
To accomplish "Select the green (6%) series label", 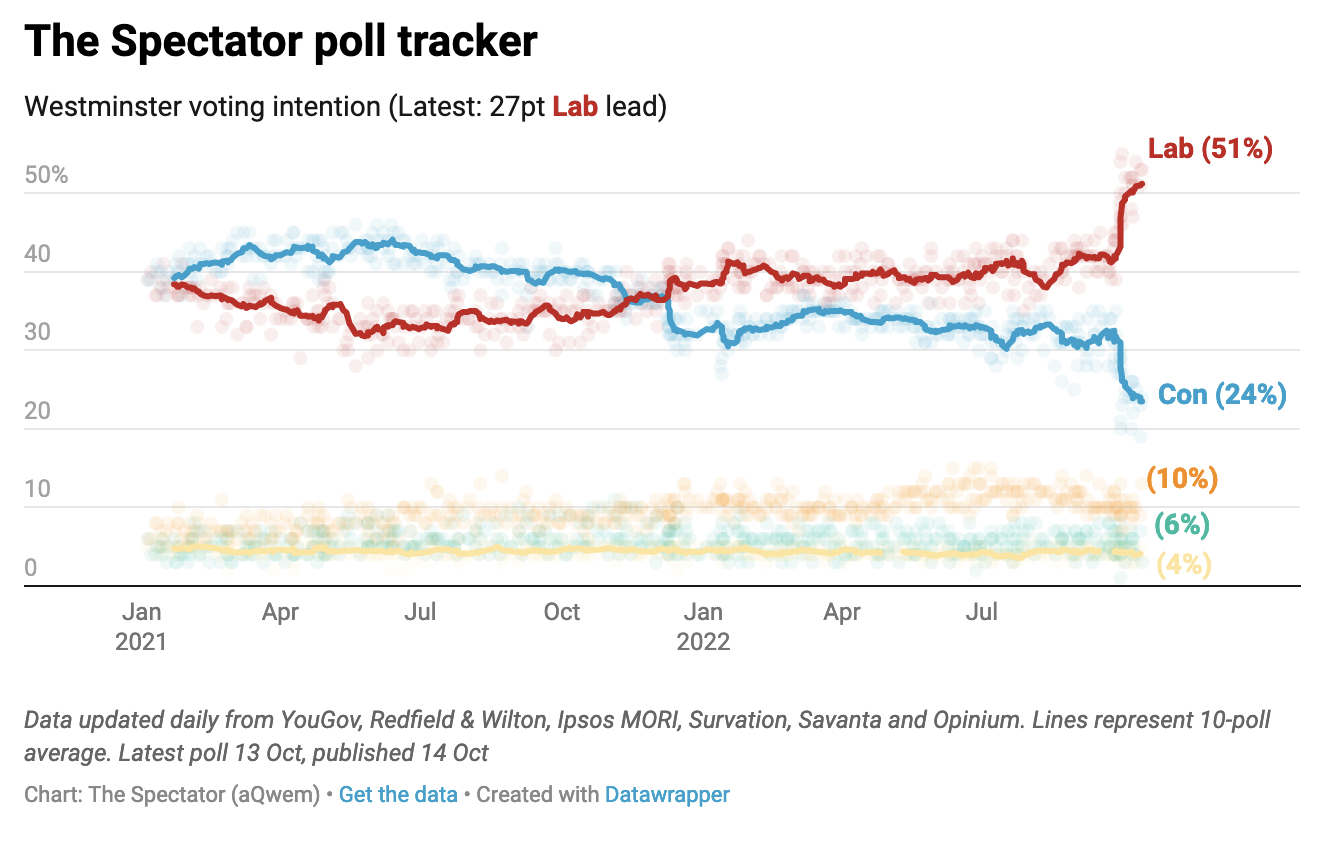I will click(x=1182, y=524).
